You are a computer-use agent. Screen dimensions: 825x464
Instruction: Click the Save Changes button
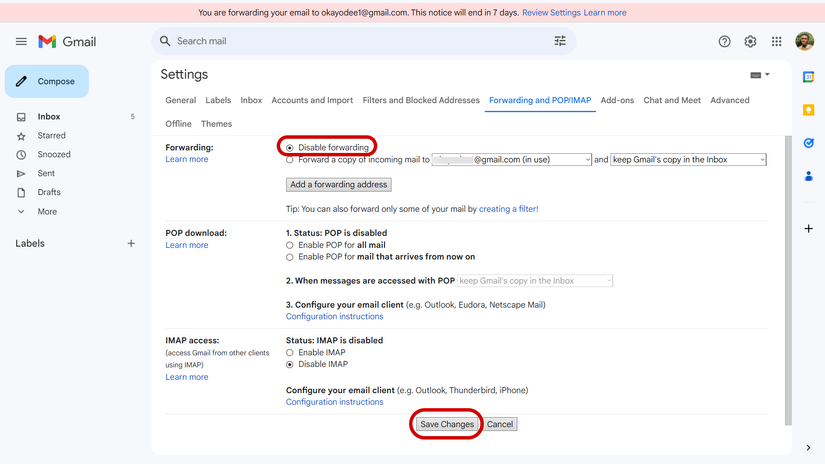pos(446,424)
